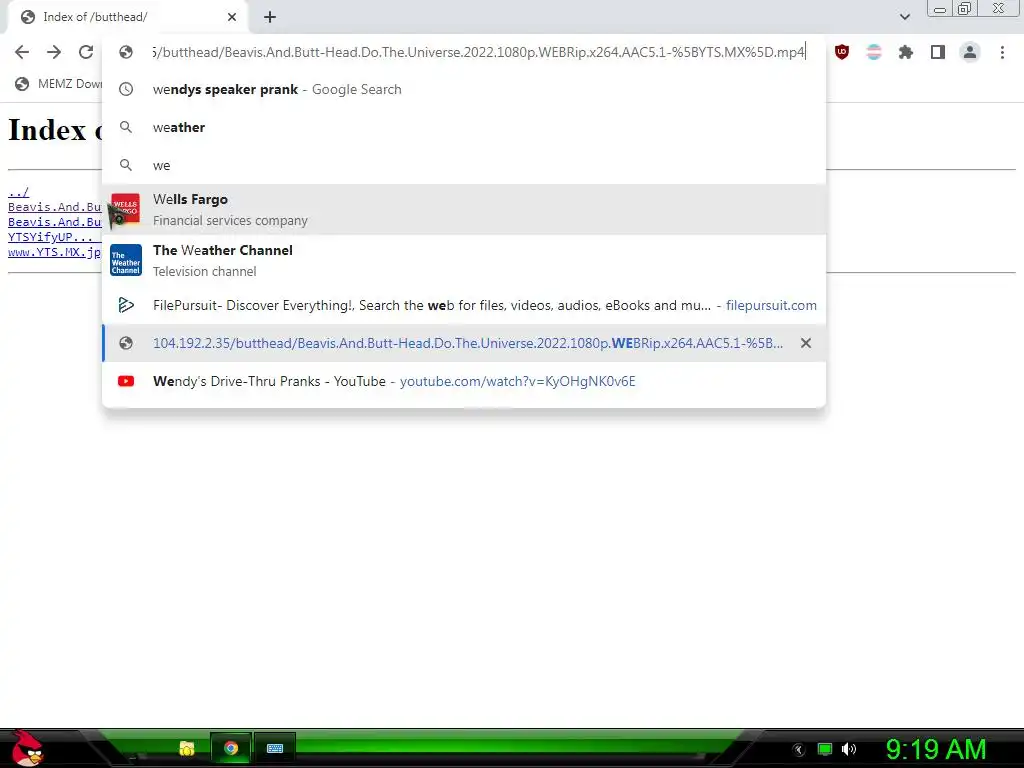Expand the tab search chevron
The width and height of the screenshot is (1024, 768).
pyautogui.click(x=904, y=17)
